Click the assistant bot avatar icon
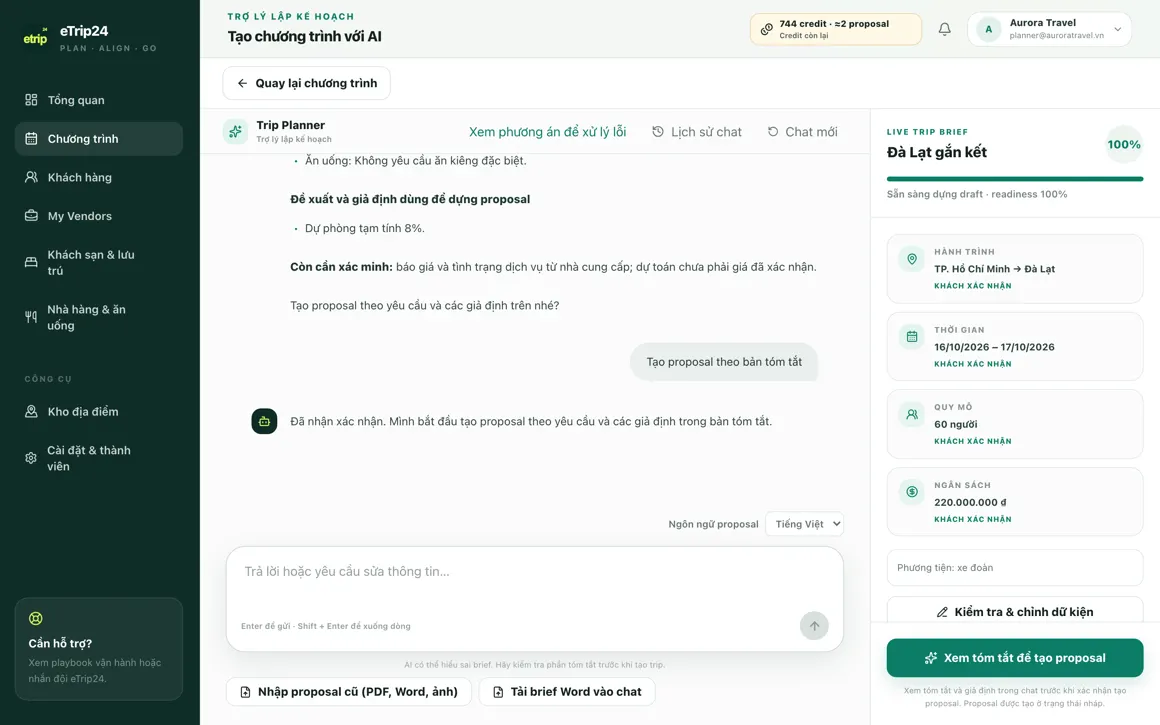This screenshot has height=725, width=1160. (x=264, y=421)
